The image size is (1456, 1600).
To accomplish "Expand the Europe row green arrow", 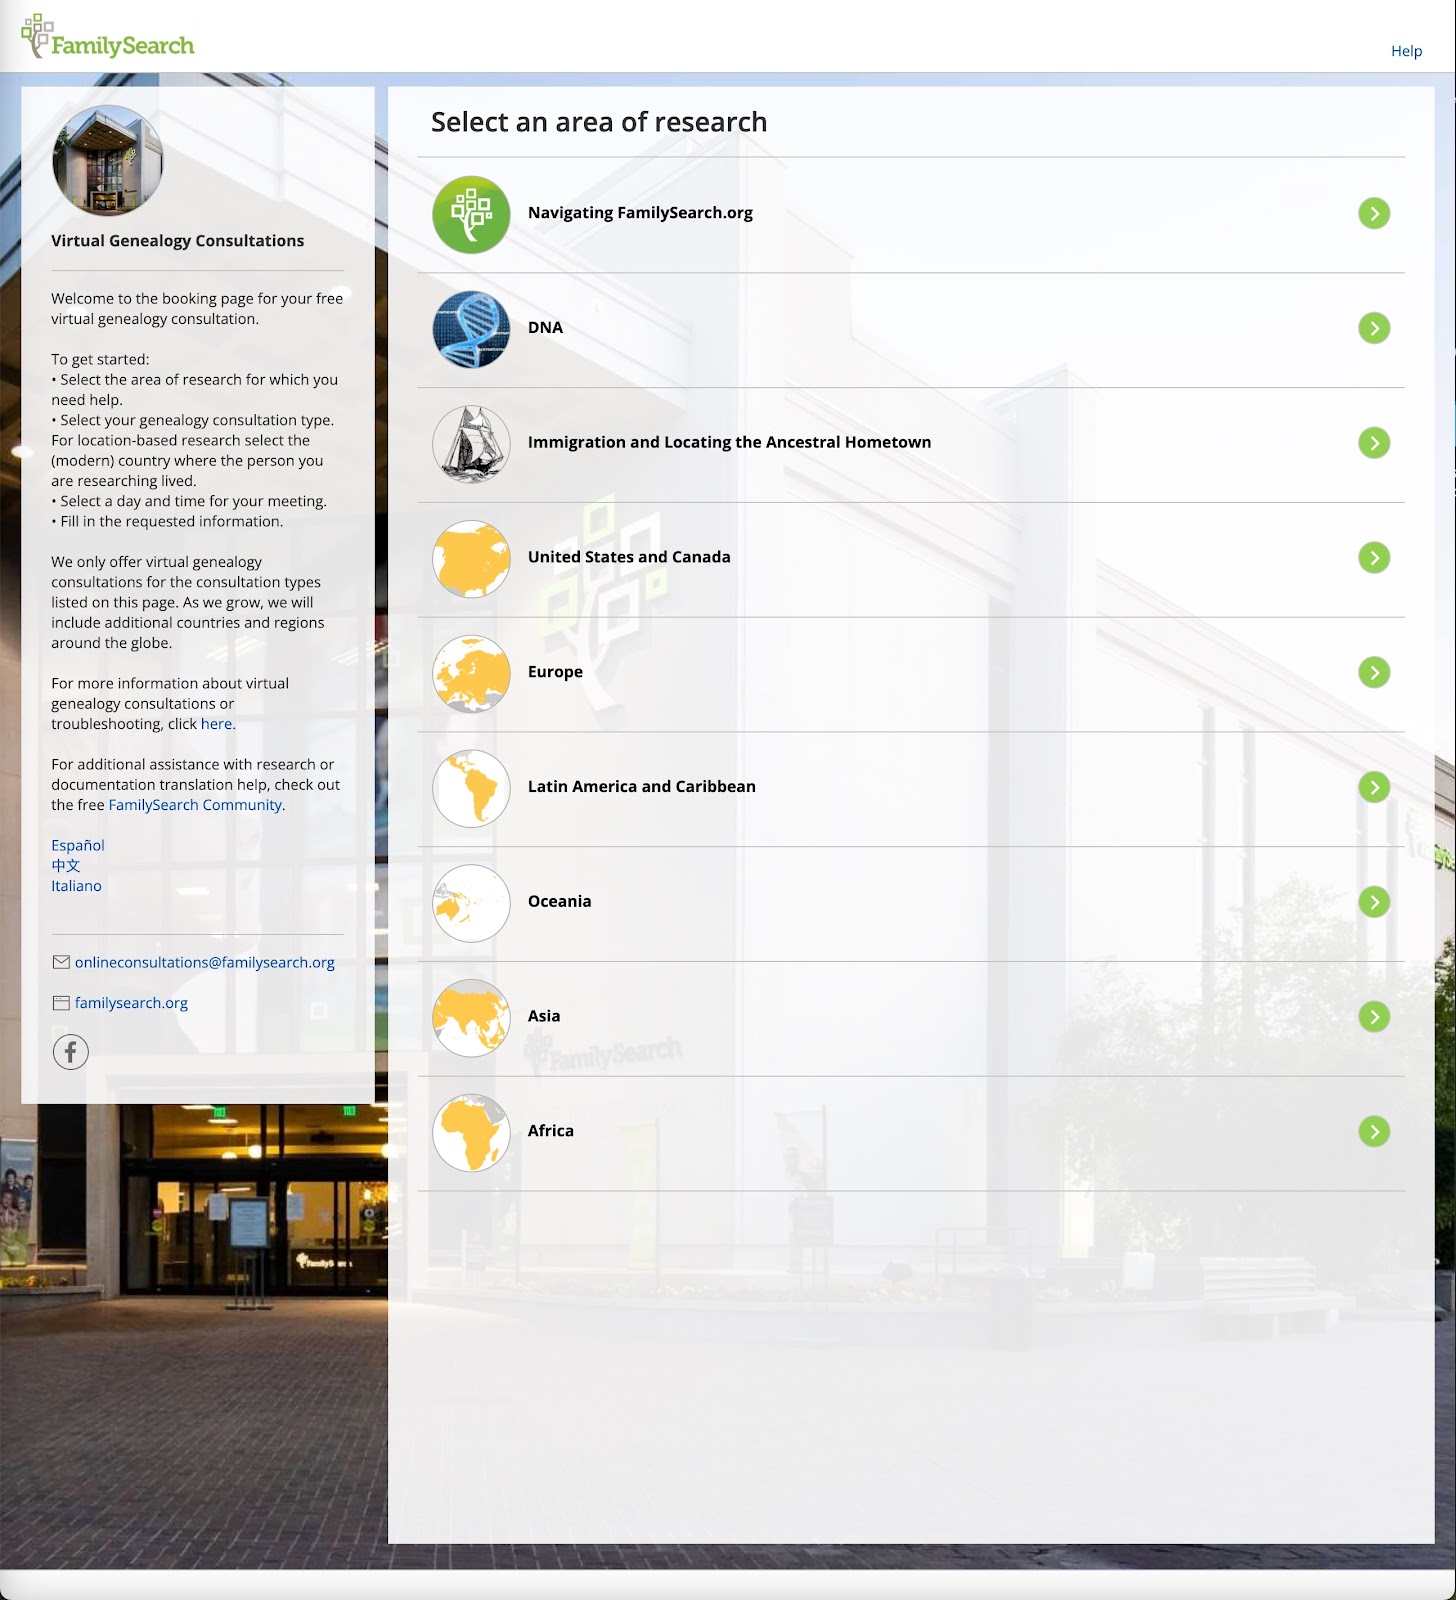I will tap(1374, 672).
